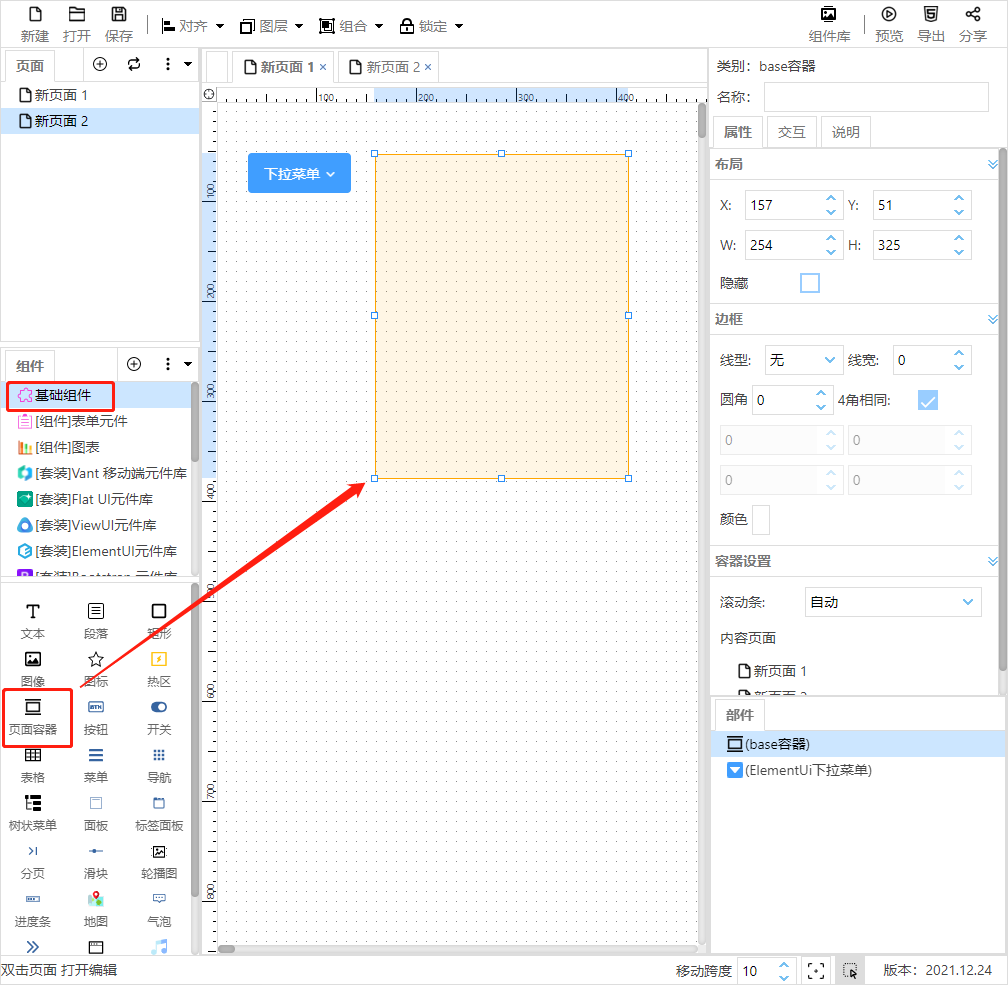
Task: Click the 导出 export icon
Action: coord(931,15)
